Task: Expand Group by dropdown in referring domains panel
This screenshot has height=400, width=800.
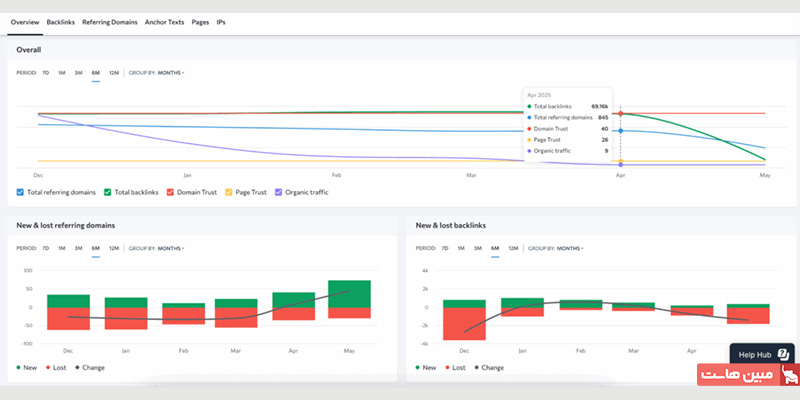Action: 170,248
